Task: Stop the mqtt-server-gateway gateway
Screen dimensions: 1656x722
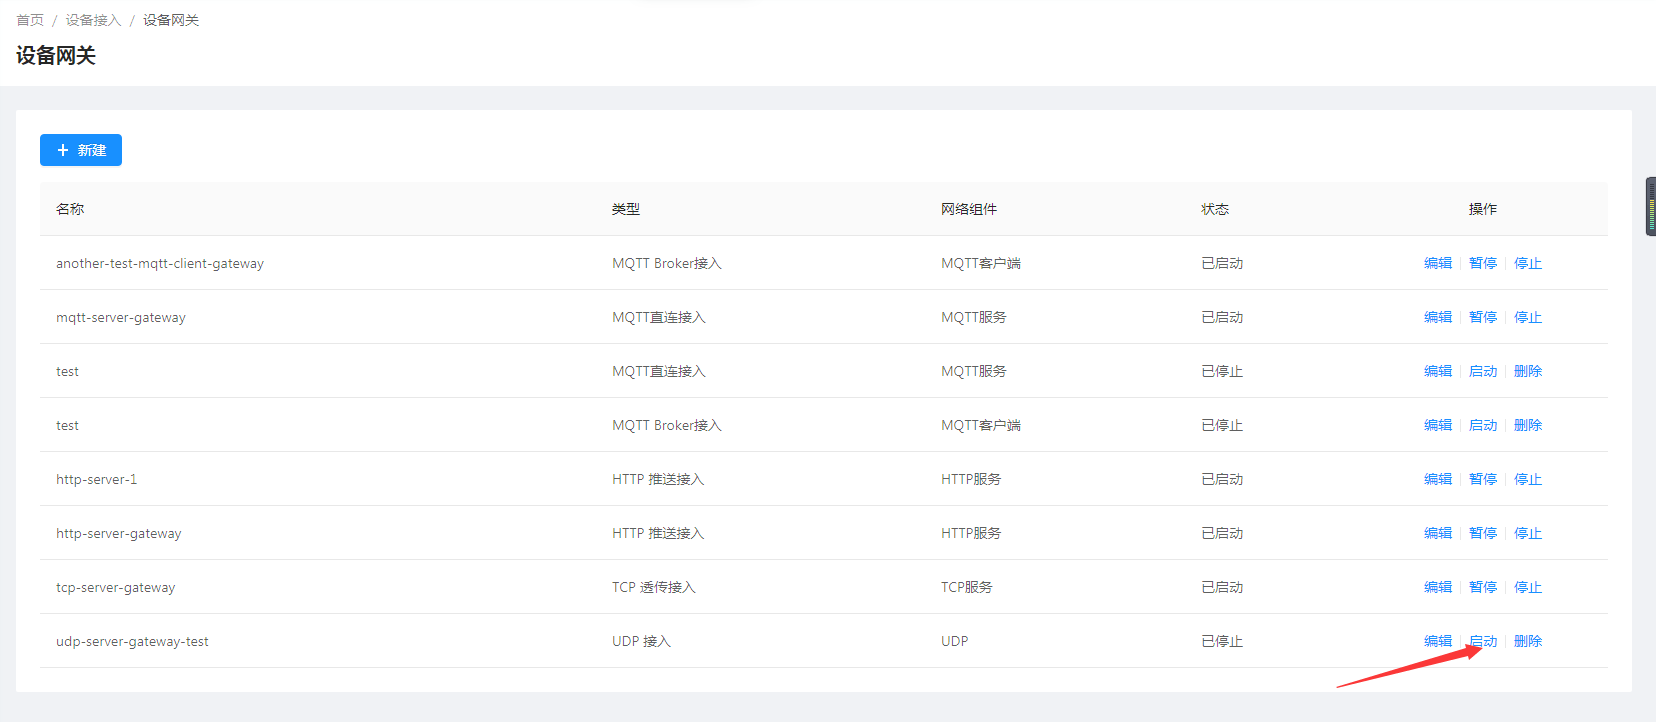Action: 1527,317
